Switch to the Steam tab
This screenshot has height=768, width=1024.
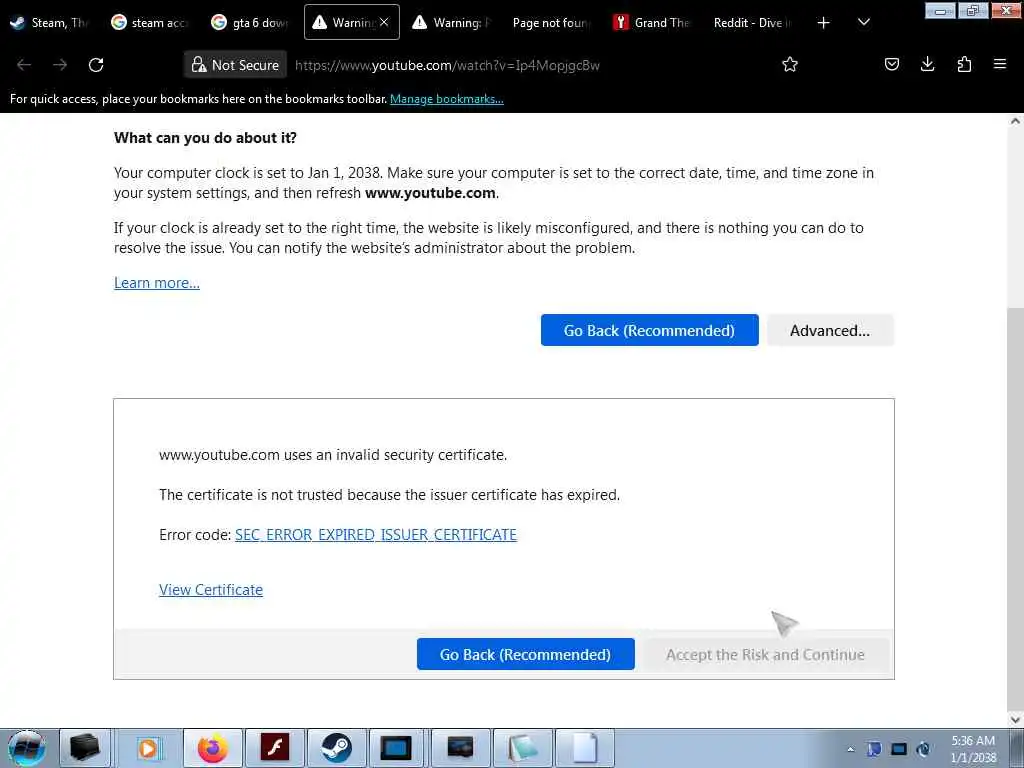(x=50, y=22)
